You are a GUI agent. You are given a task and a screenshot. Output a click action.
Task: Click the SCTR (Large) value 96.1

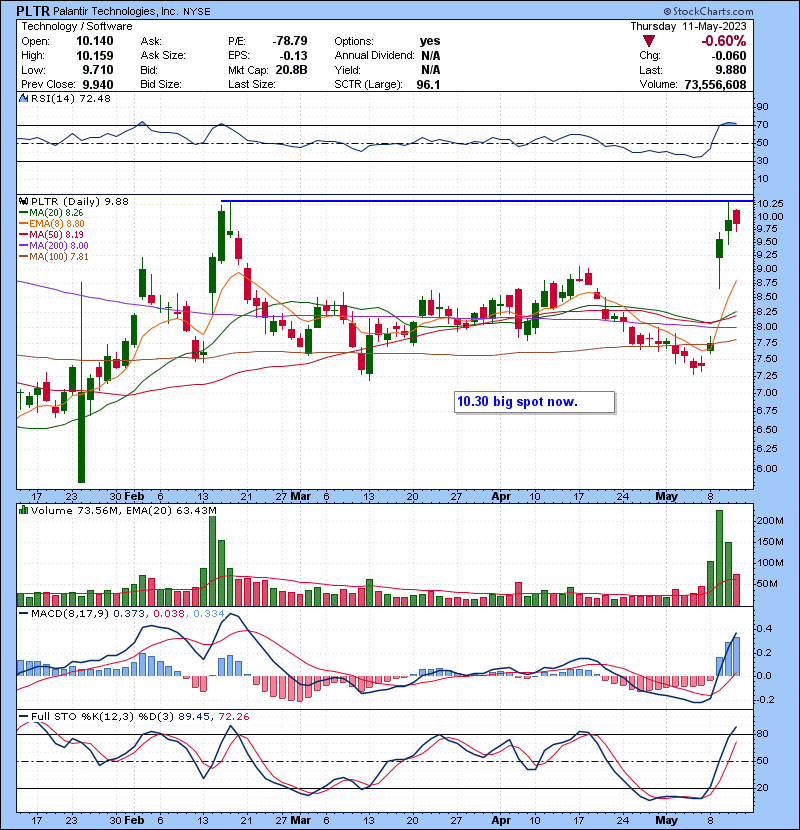tap(428, 85)
